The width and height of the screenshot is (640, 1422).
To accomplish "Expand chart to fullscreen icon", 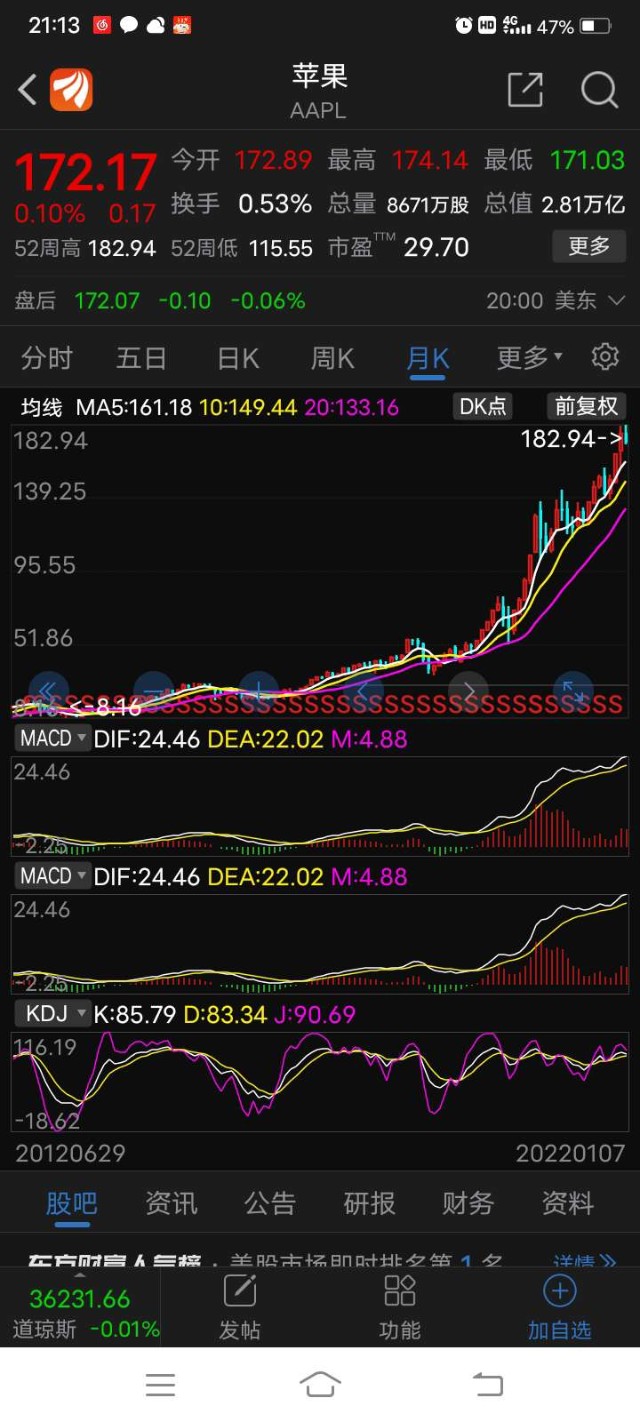I will (x=573, y=691).
